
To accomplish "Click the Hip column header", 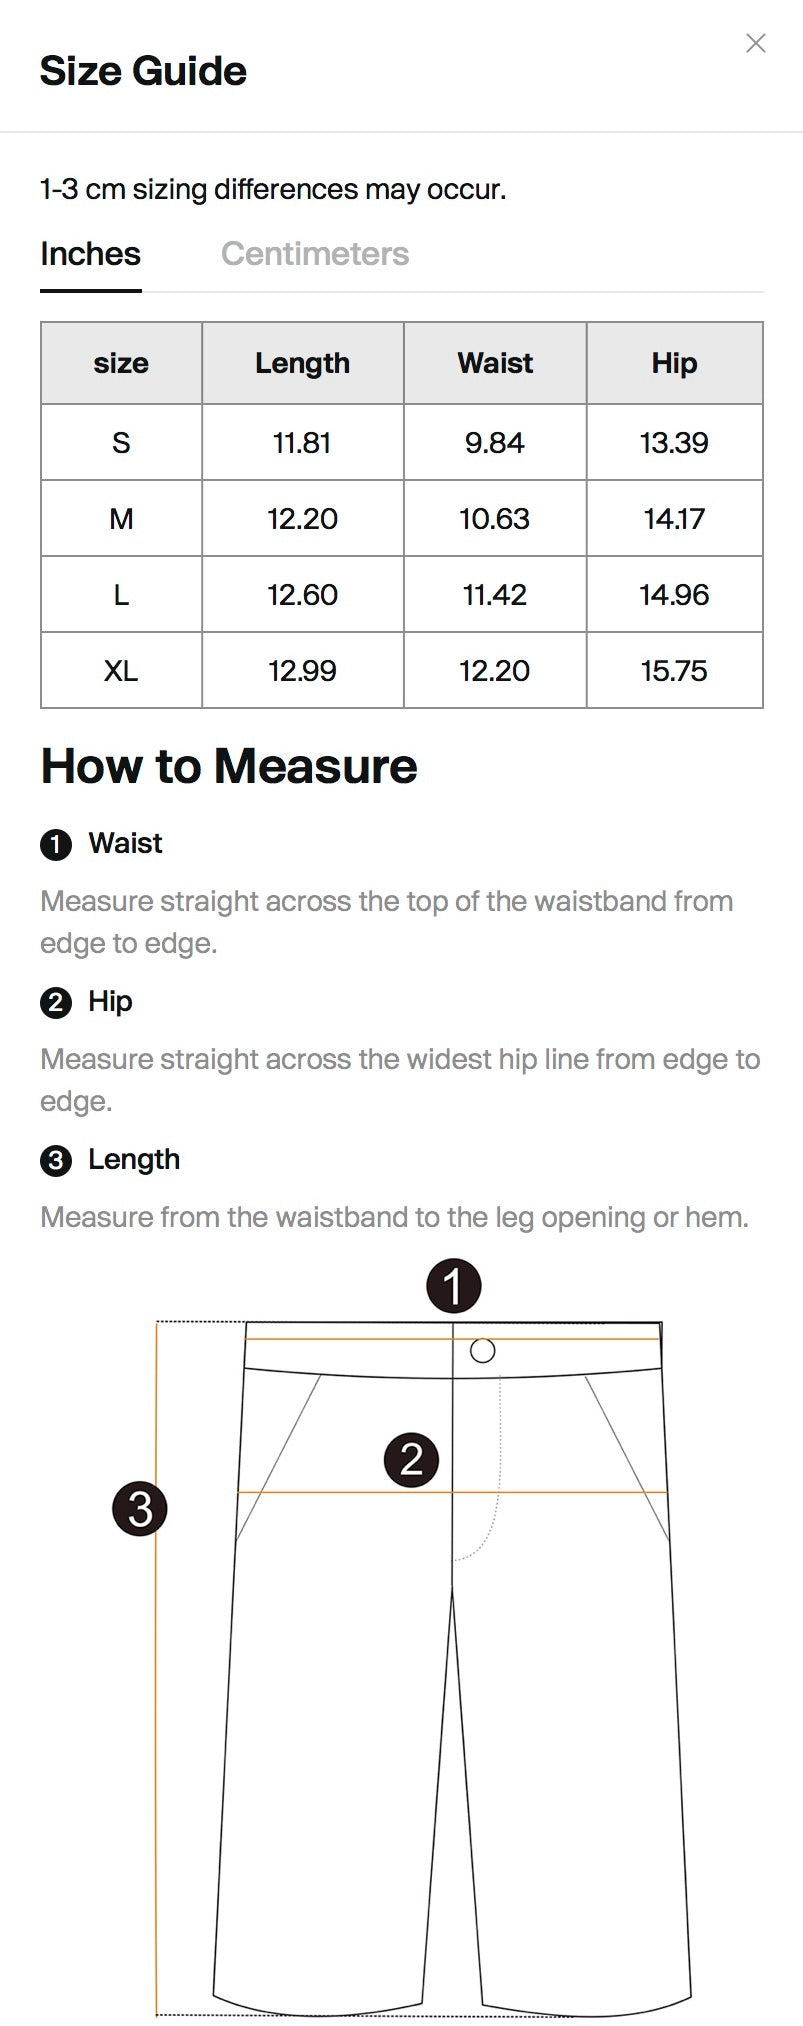I will pos(675,363).
